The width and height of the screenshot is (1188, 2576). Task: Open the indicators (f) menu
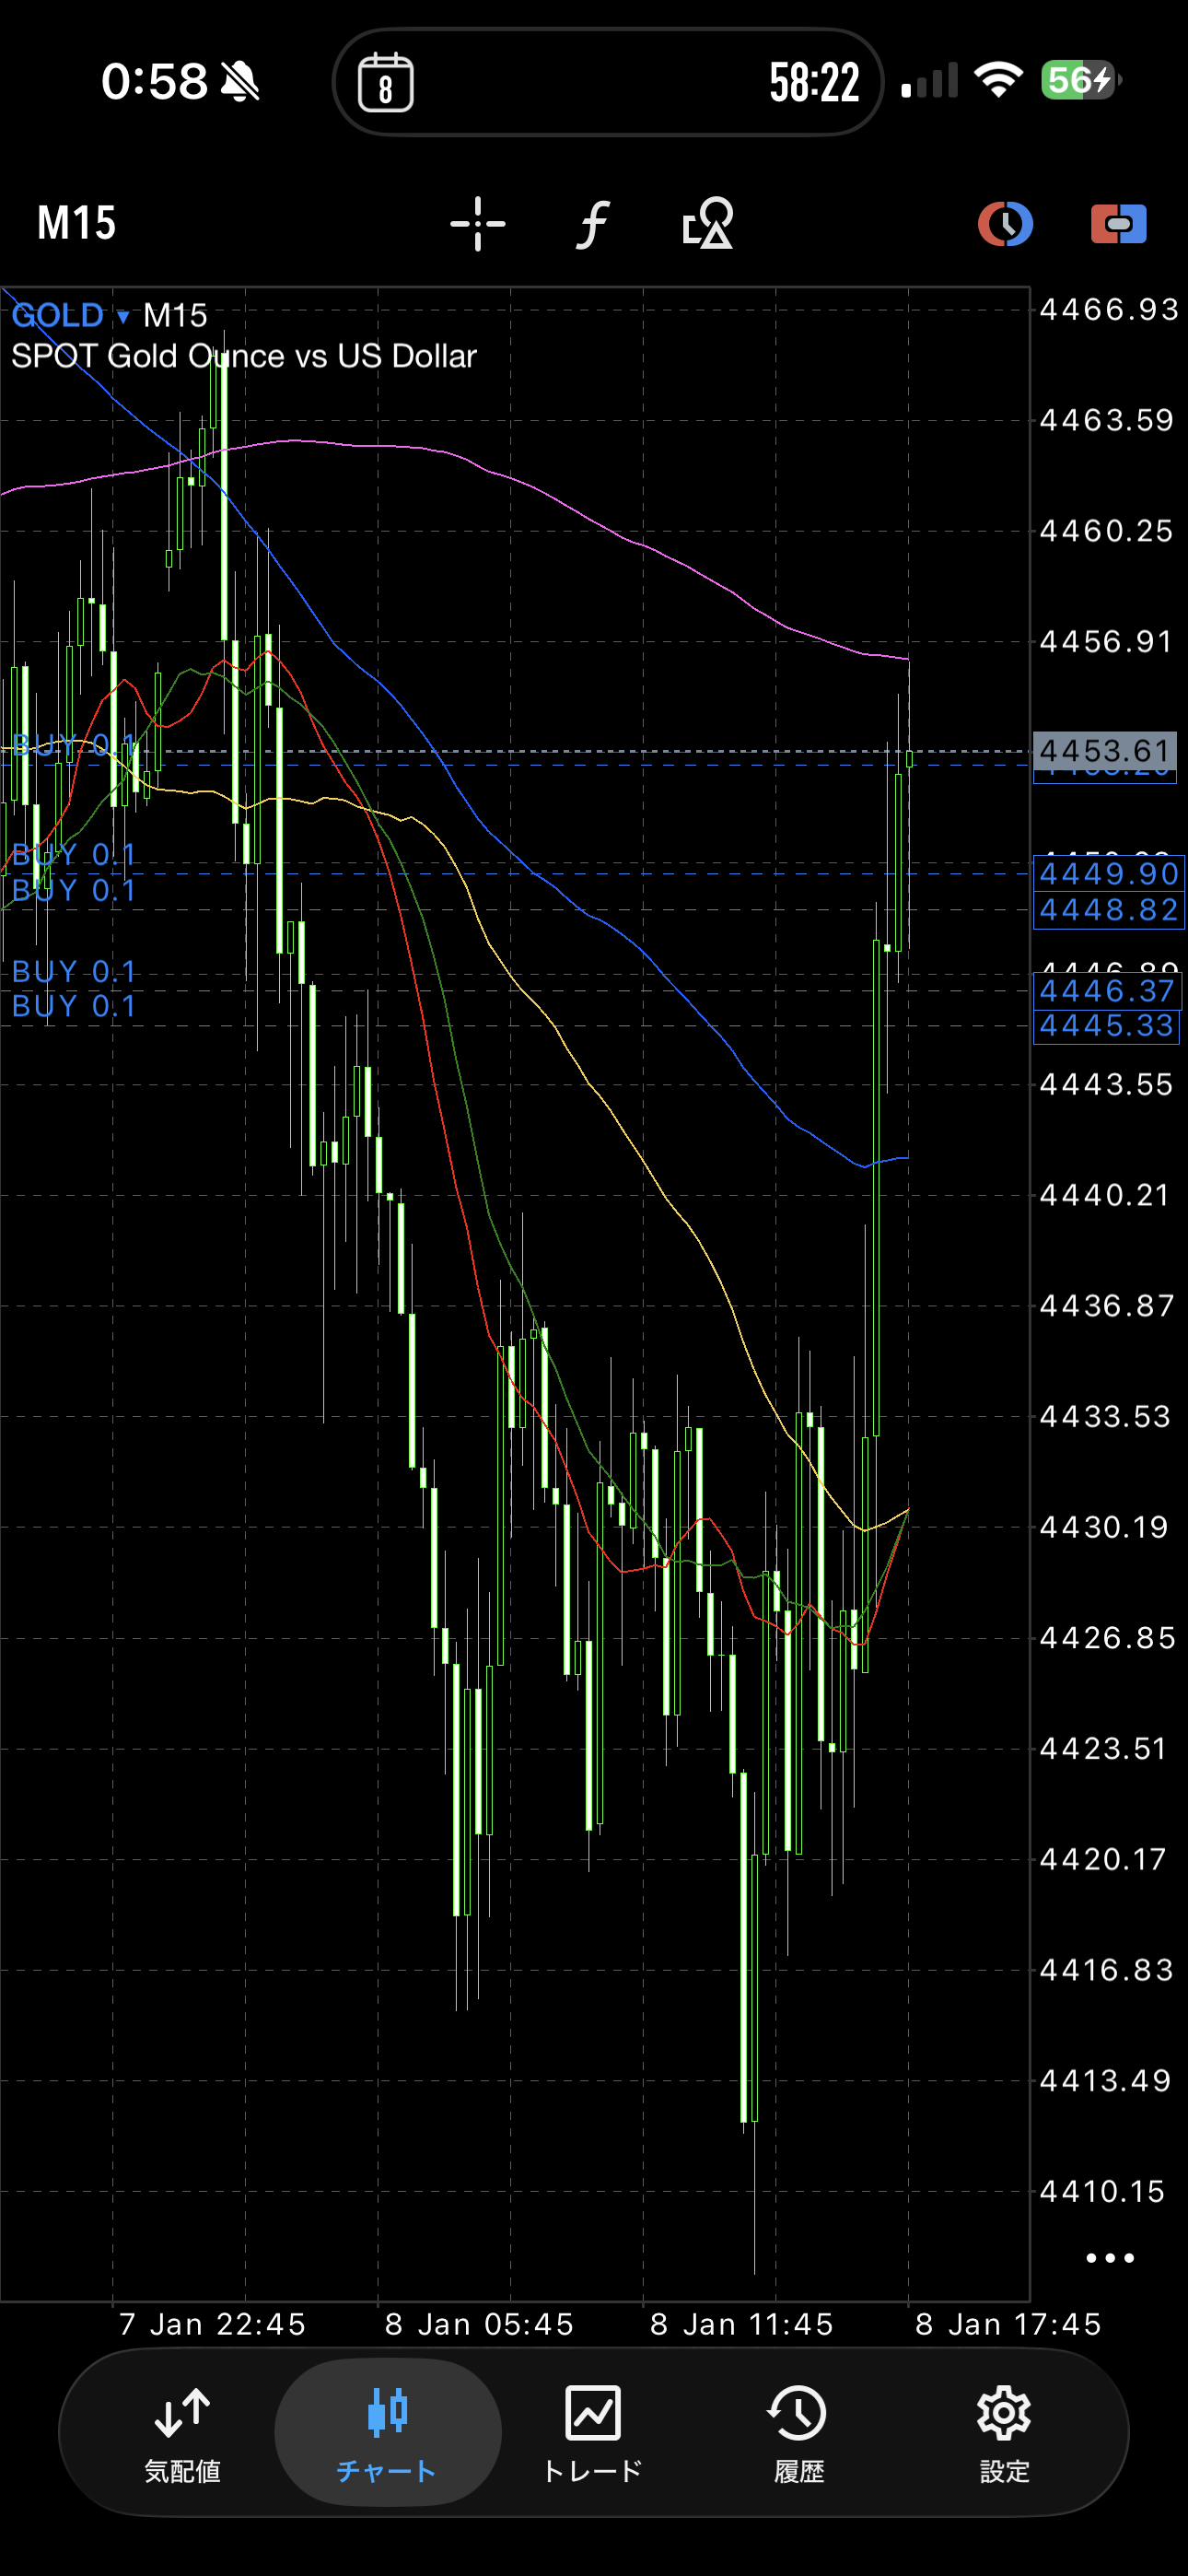tap(592, 223)
